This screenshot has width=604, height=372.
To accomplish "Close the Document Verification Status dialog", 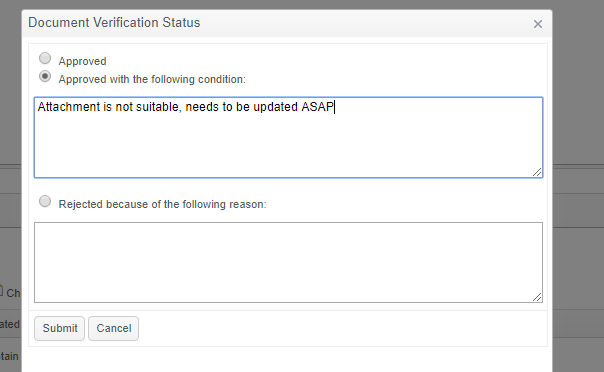I will (x=538, y=24).
